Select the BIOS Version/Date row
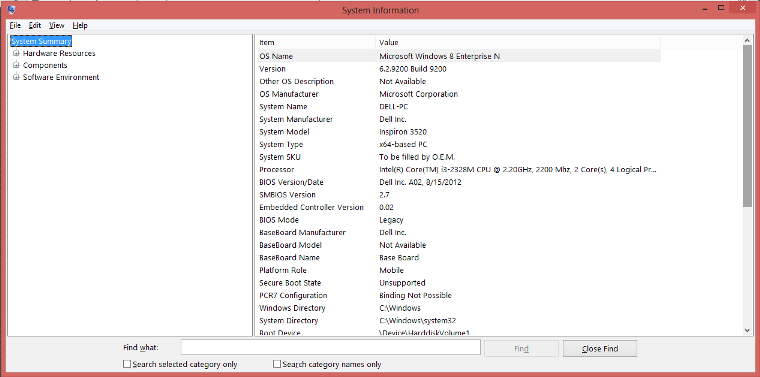 tap(458, 182)
